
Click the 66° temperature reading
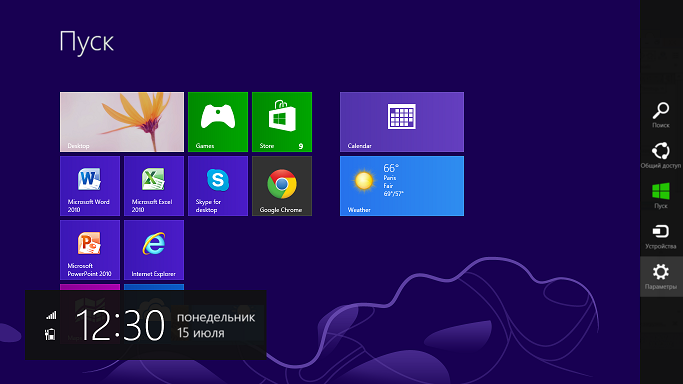[x=391, y=168]
